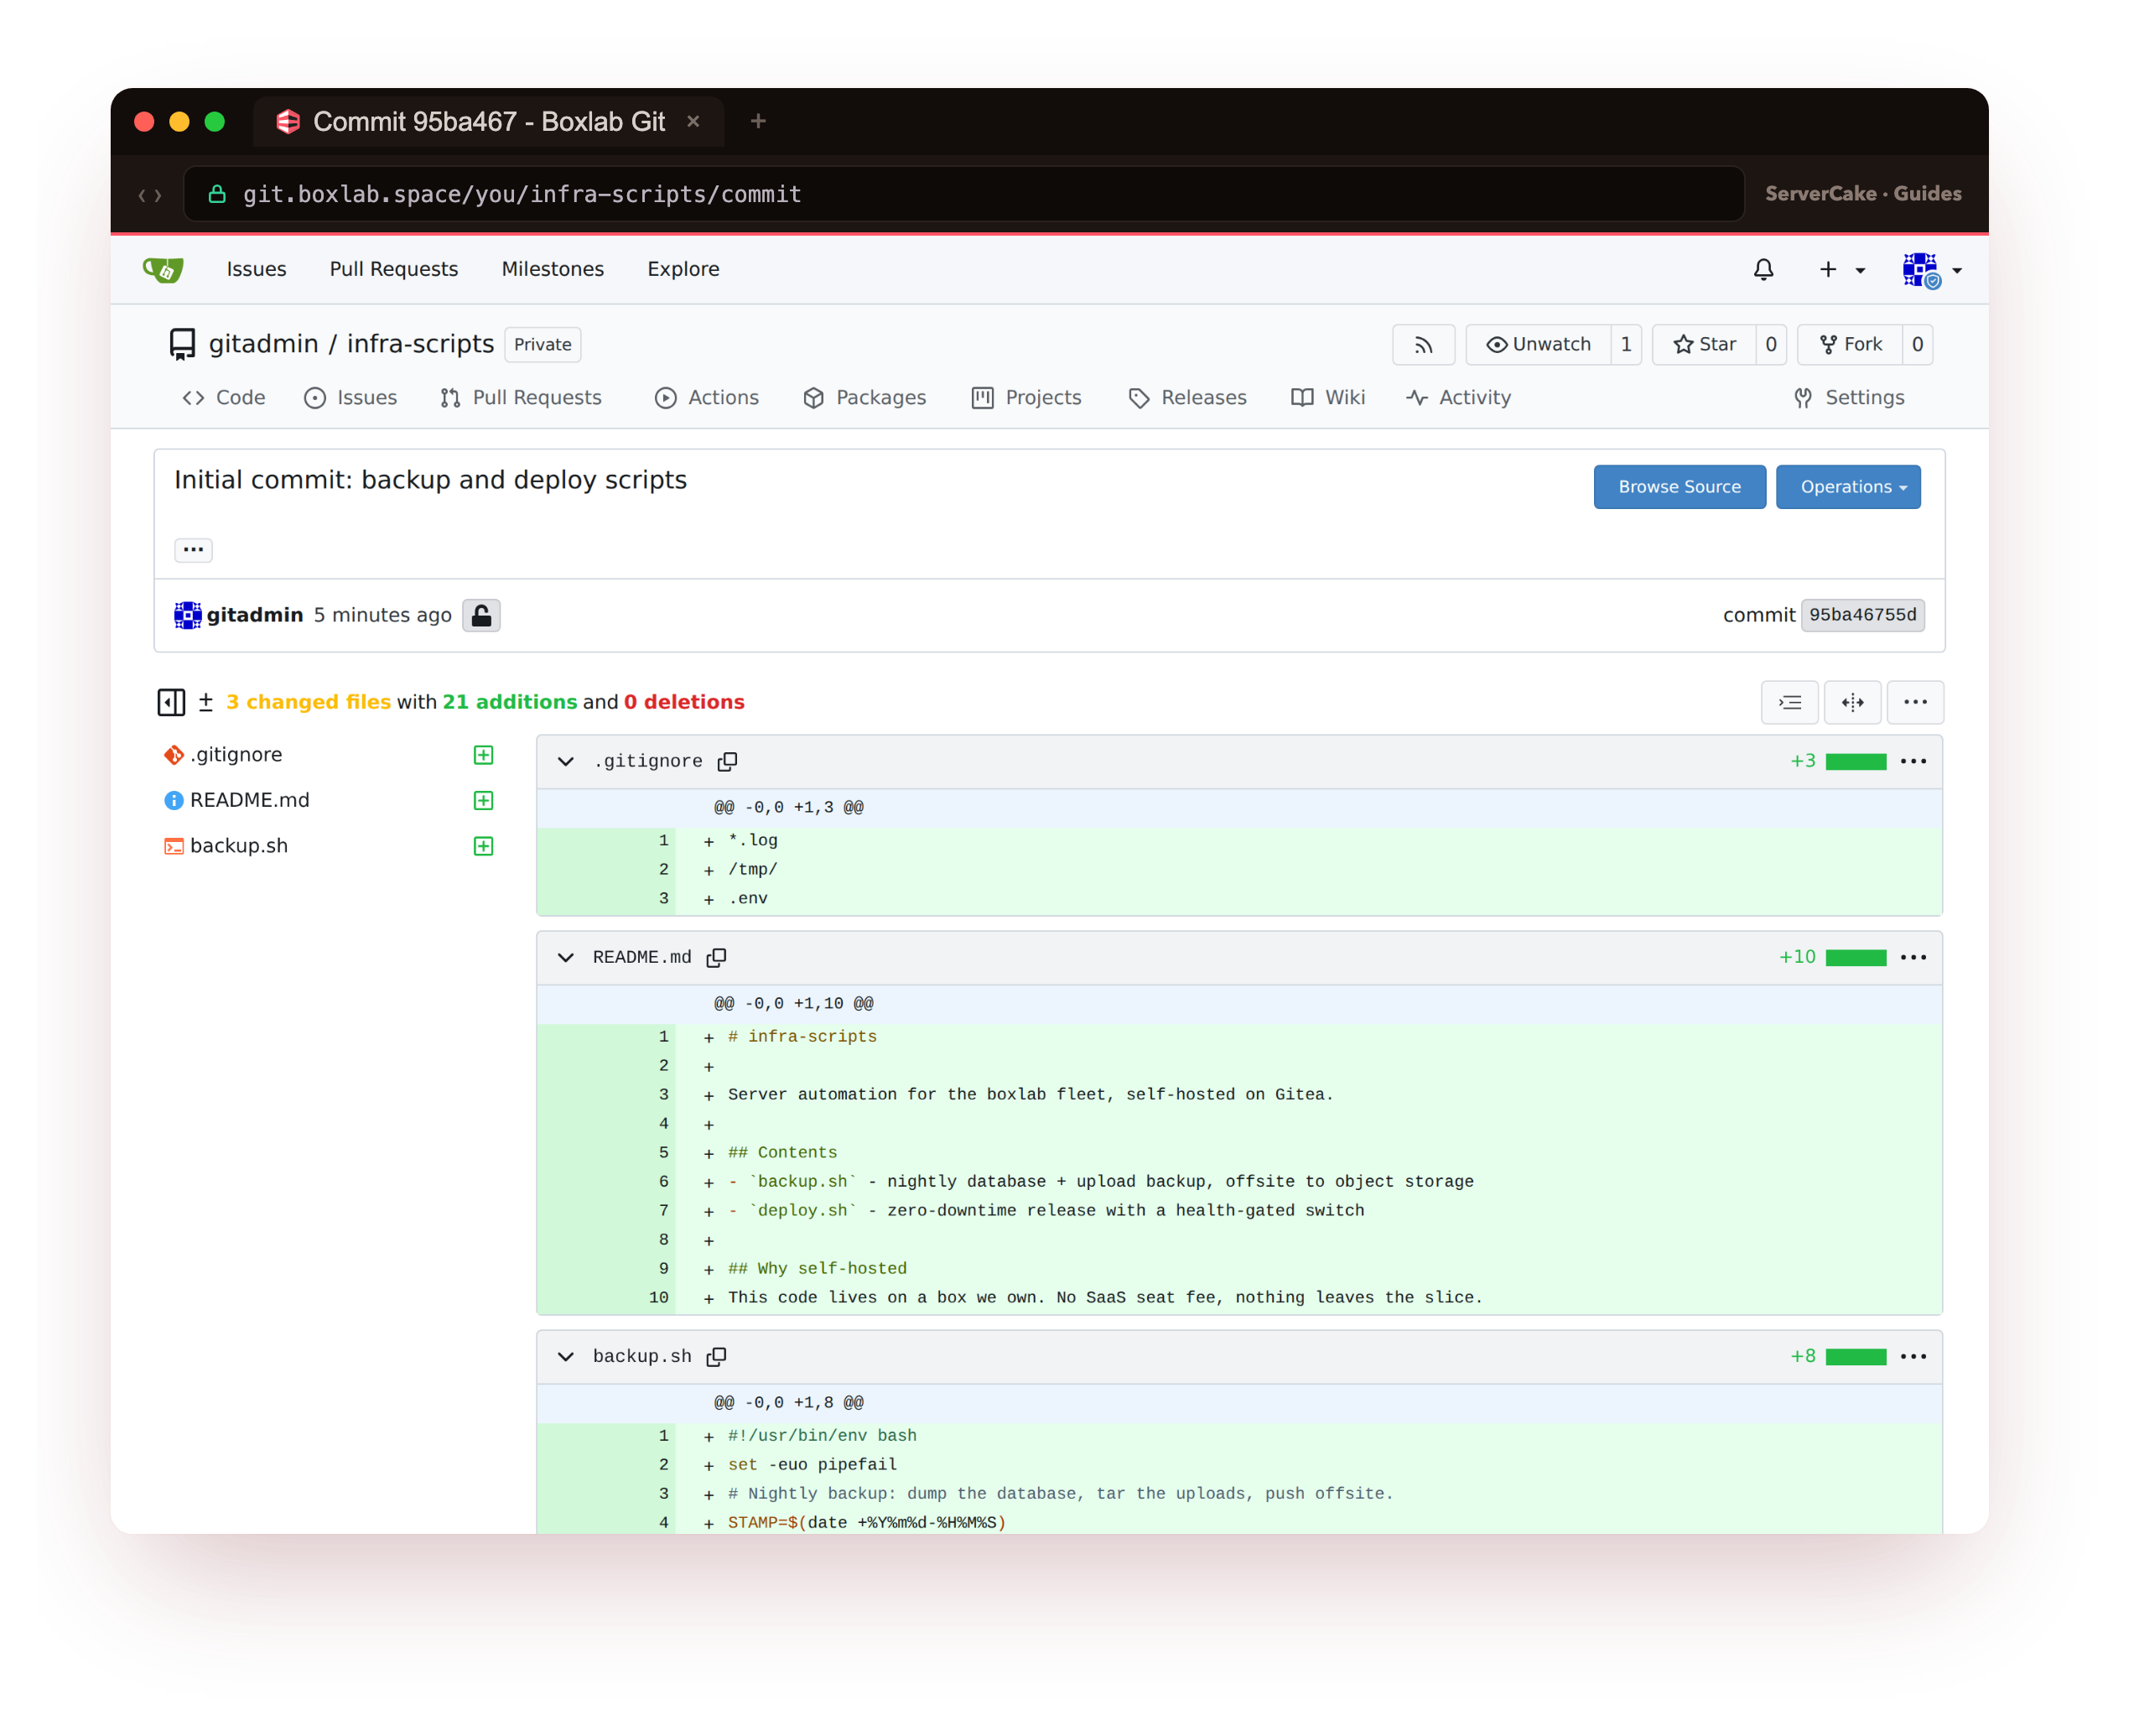View the watchers count 1
Image resolution: width=2134 pixels, height=1736 pixels.
coord(1626,345)
